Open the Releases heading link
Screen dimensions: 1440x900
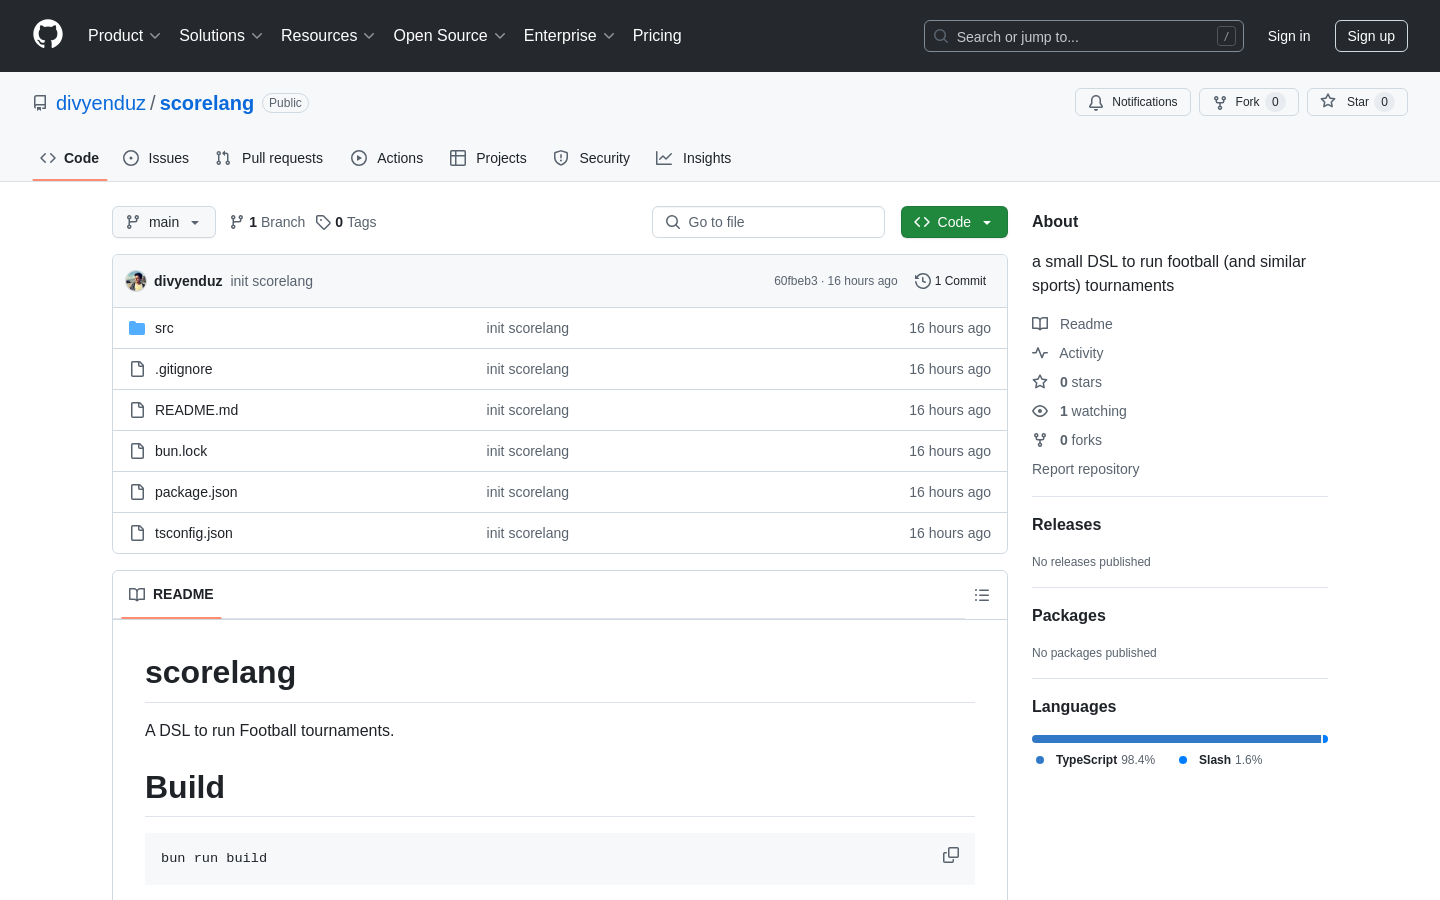click(x=1066, y=524)
